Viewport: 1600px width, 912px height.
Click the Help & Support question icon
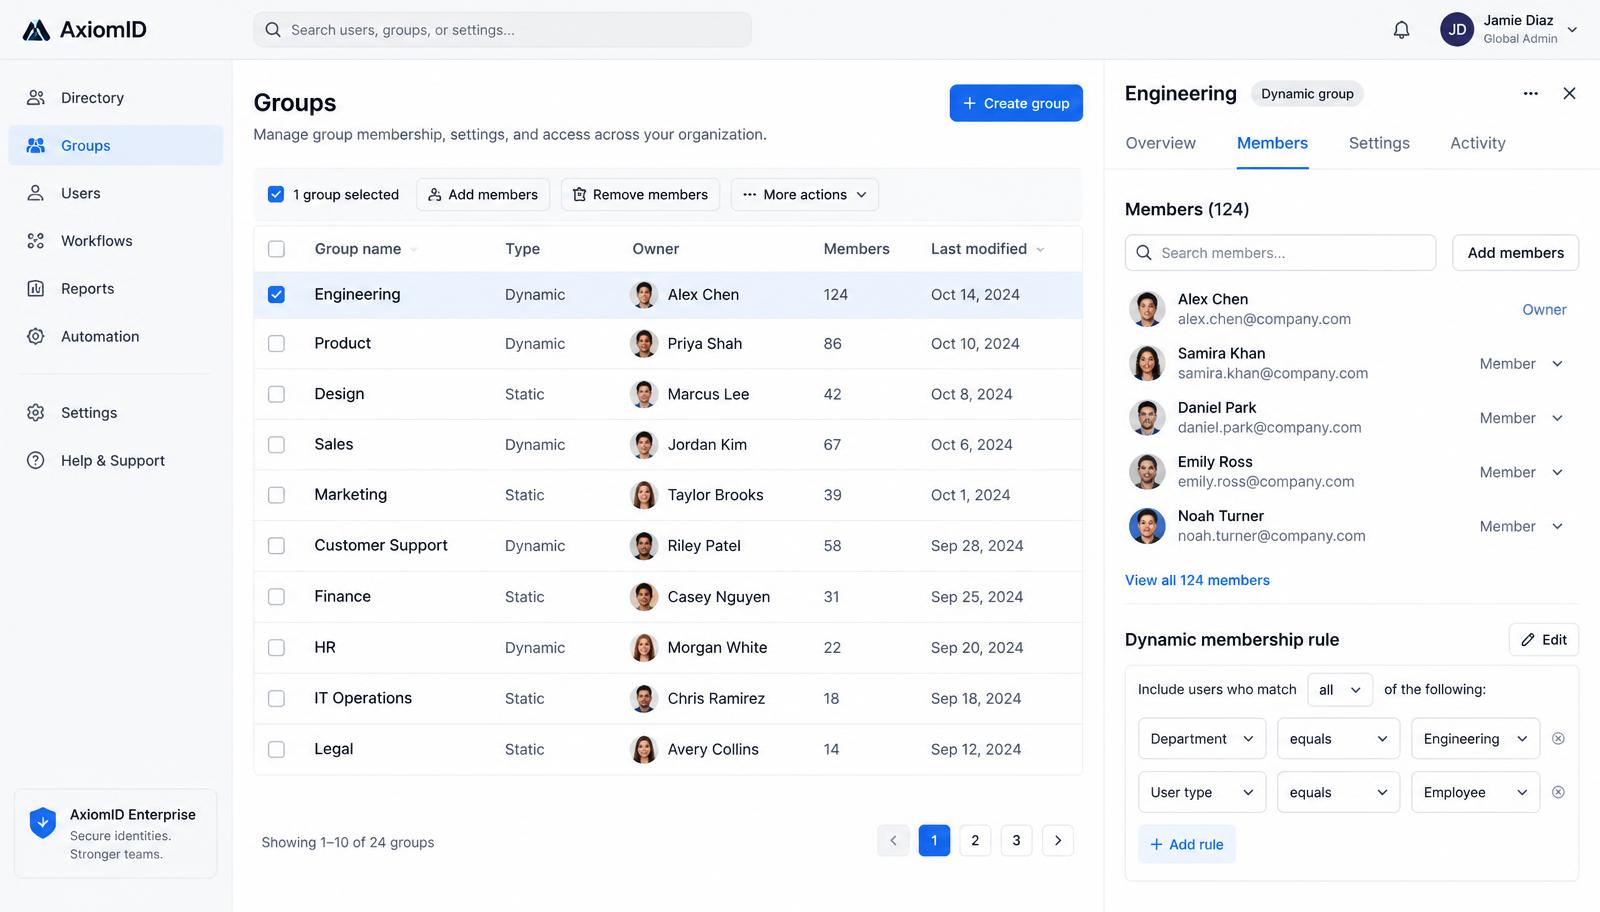coord(36,461)
